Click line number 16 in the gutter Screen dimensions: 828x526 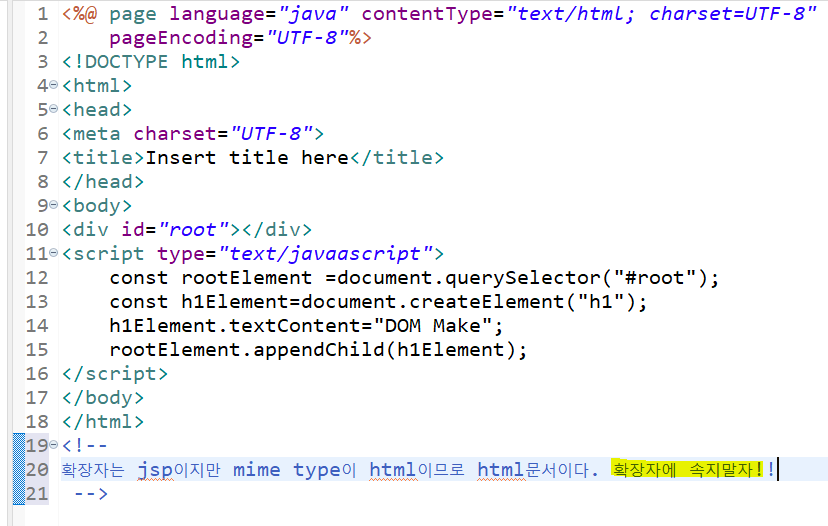click(x=37, y=374)
